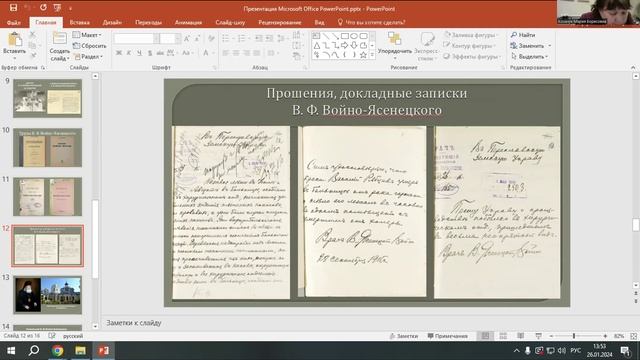Pick font color with the A swatch
Viewport: 640px width, 360px height.
[x=207, y=53]
